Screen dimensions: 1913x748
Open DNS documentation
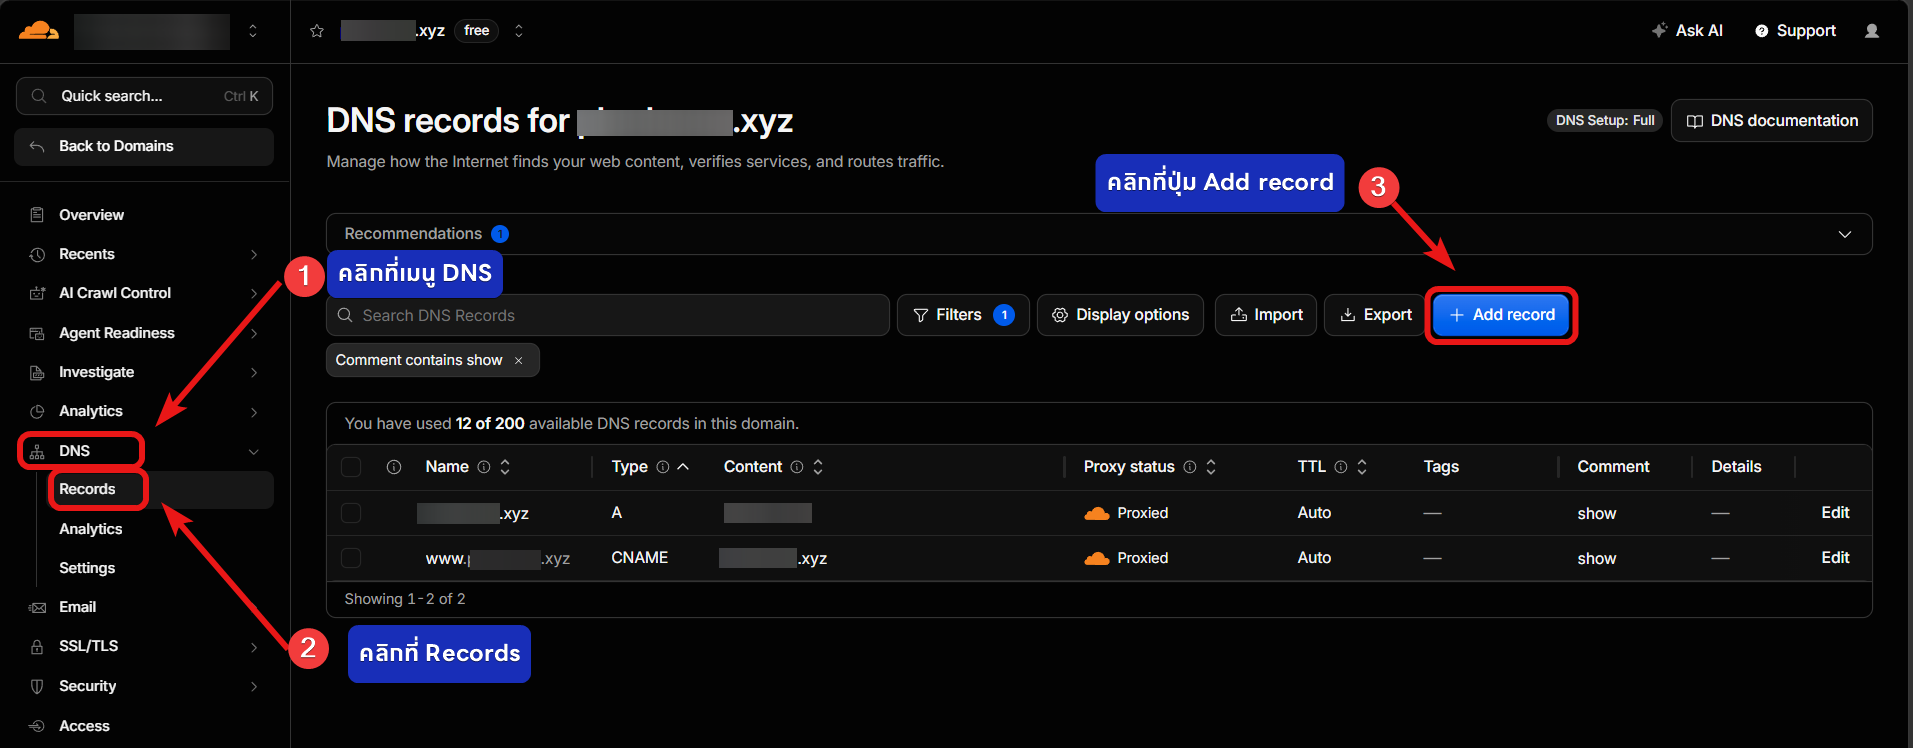(x=1772, y=121)
